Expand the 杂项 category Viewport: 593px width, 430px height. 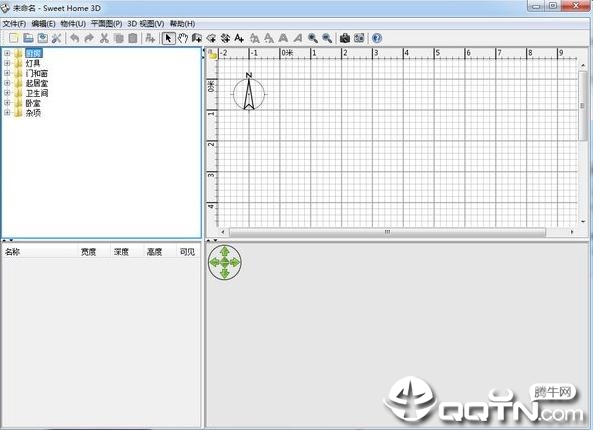coord(7,112)
